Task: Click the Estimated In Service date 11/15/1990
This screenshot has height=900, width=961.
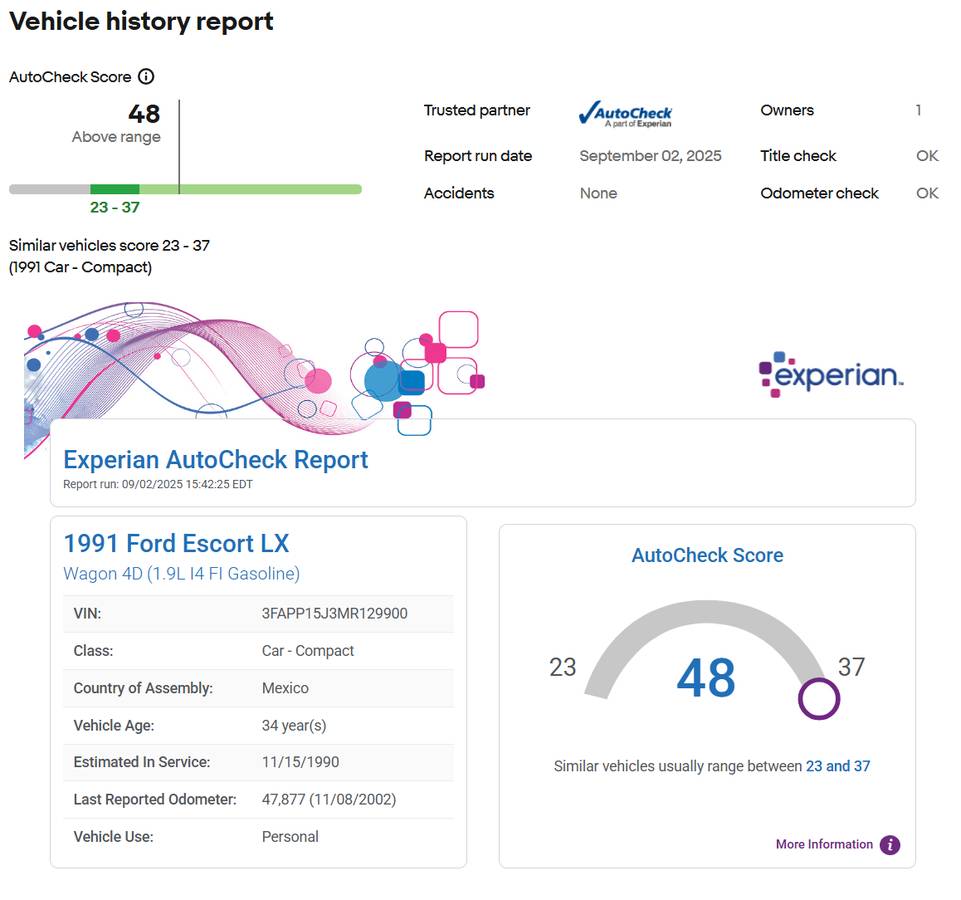Action: (x=300, y=762)
